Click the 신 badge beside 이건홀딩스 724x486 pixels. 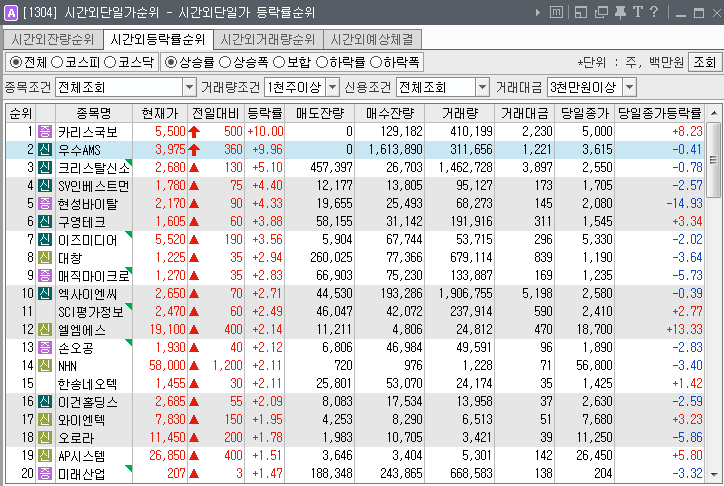point(45,402)
